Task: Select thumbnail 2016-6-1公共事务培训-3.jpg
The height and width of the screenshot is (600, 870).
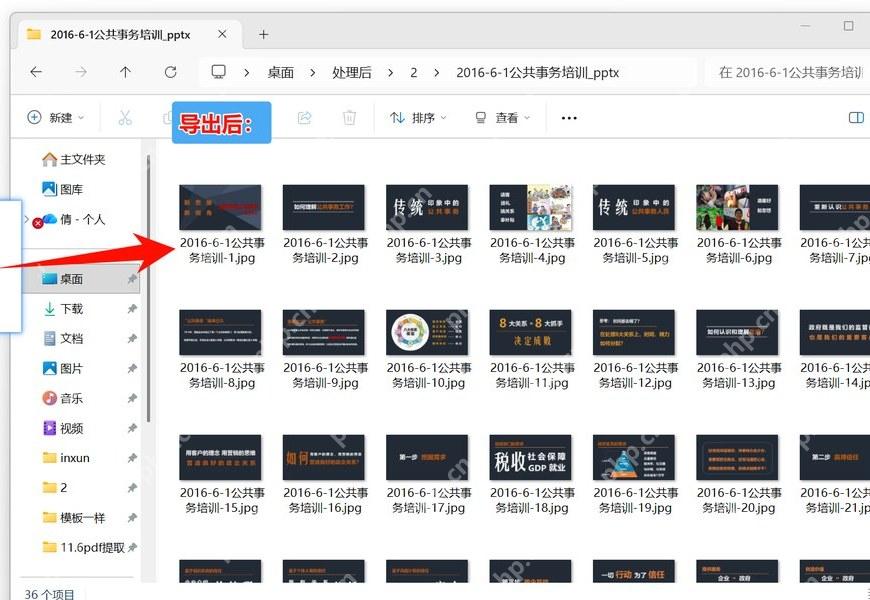Action: [427, 207]
